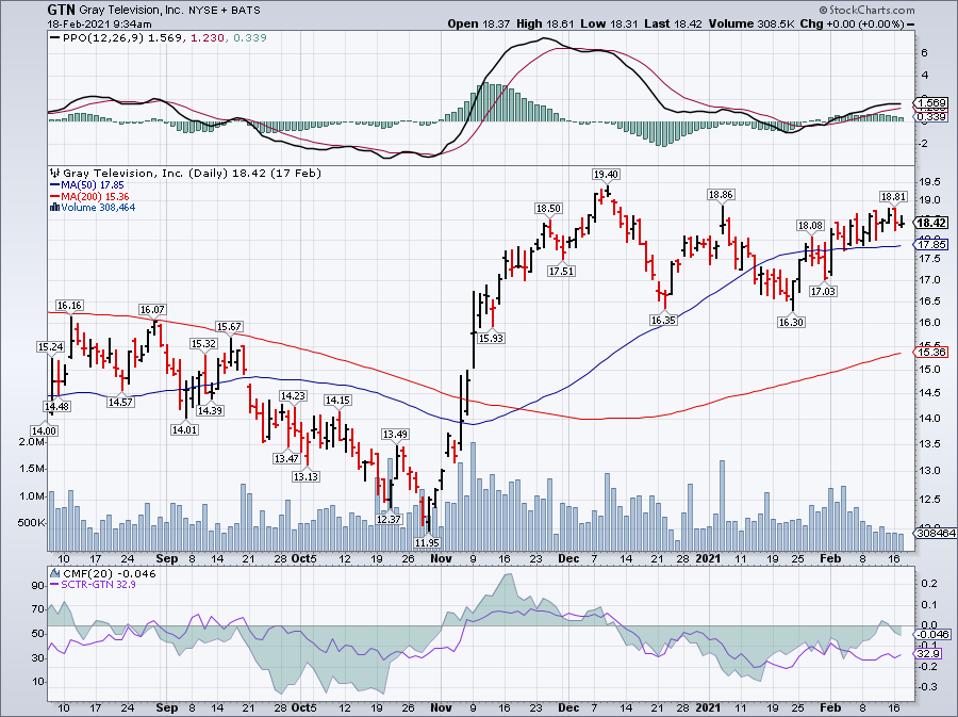This screenshot has height=717, width=958.
Task: Click the Chg +0.00 (+0.00%) value
Action: (852, 24)
